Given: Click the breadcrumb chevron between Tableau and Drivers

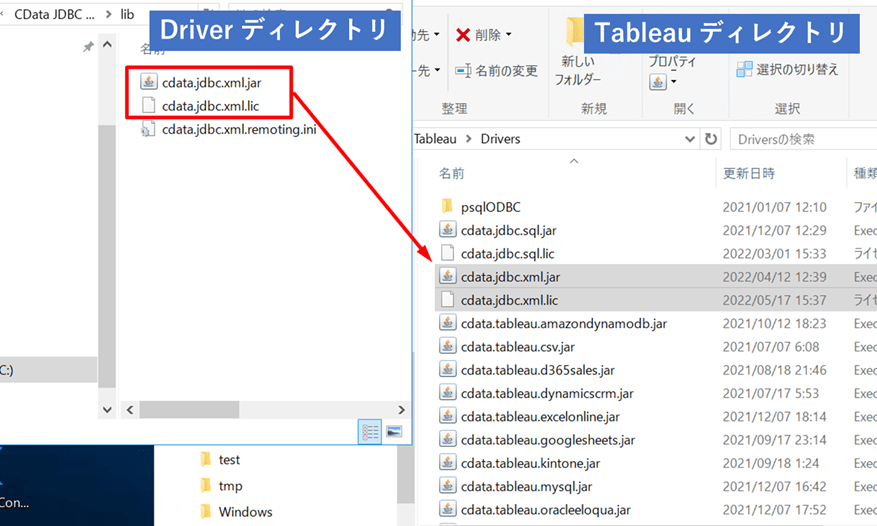Looking at the screenshot, I should point(469,139).
